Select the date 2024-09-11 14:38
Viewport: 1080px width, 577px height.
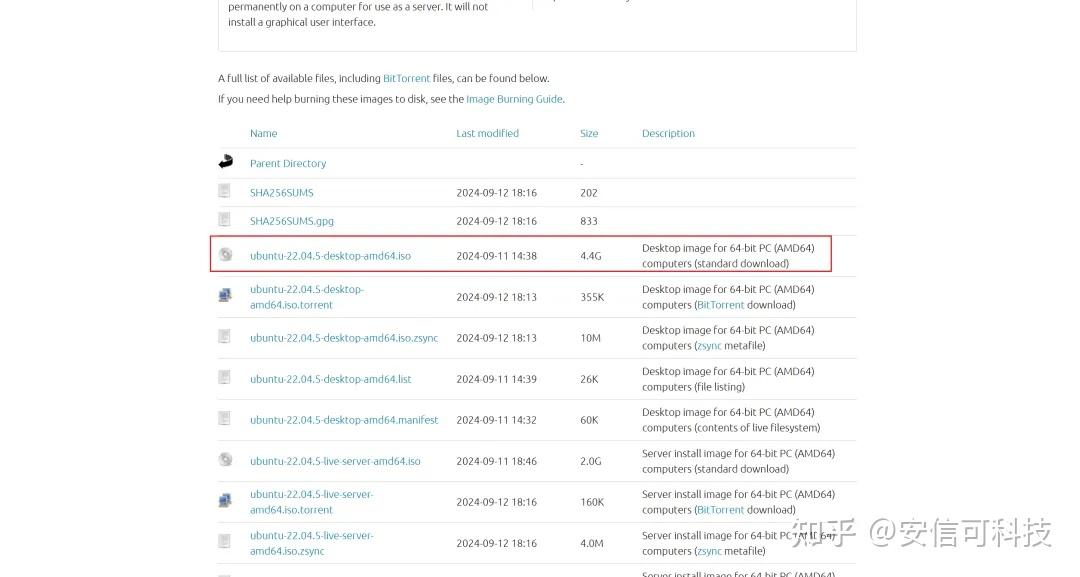click(x=497, y=256)
